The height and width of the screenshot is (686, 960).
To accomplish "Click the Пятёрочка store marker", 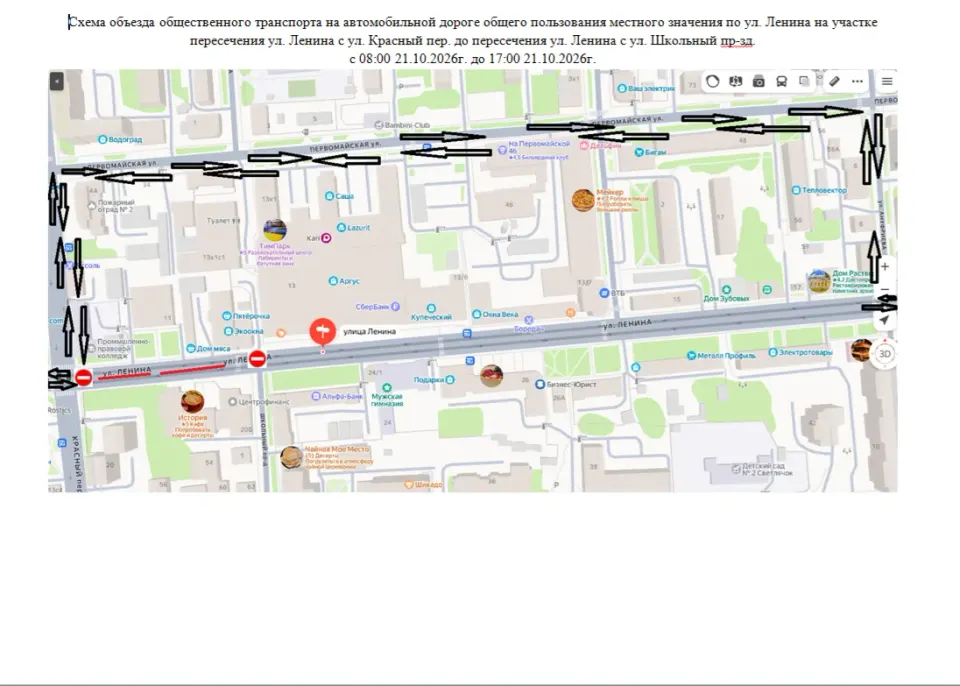I will (227, 316).
